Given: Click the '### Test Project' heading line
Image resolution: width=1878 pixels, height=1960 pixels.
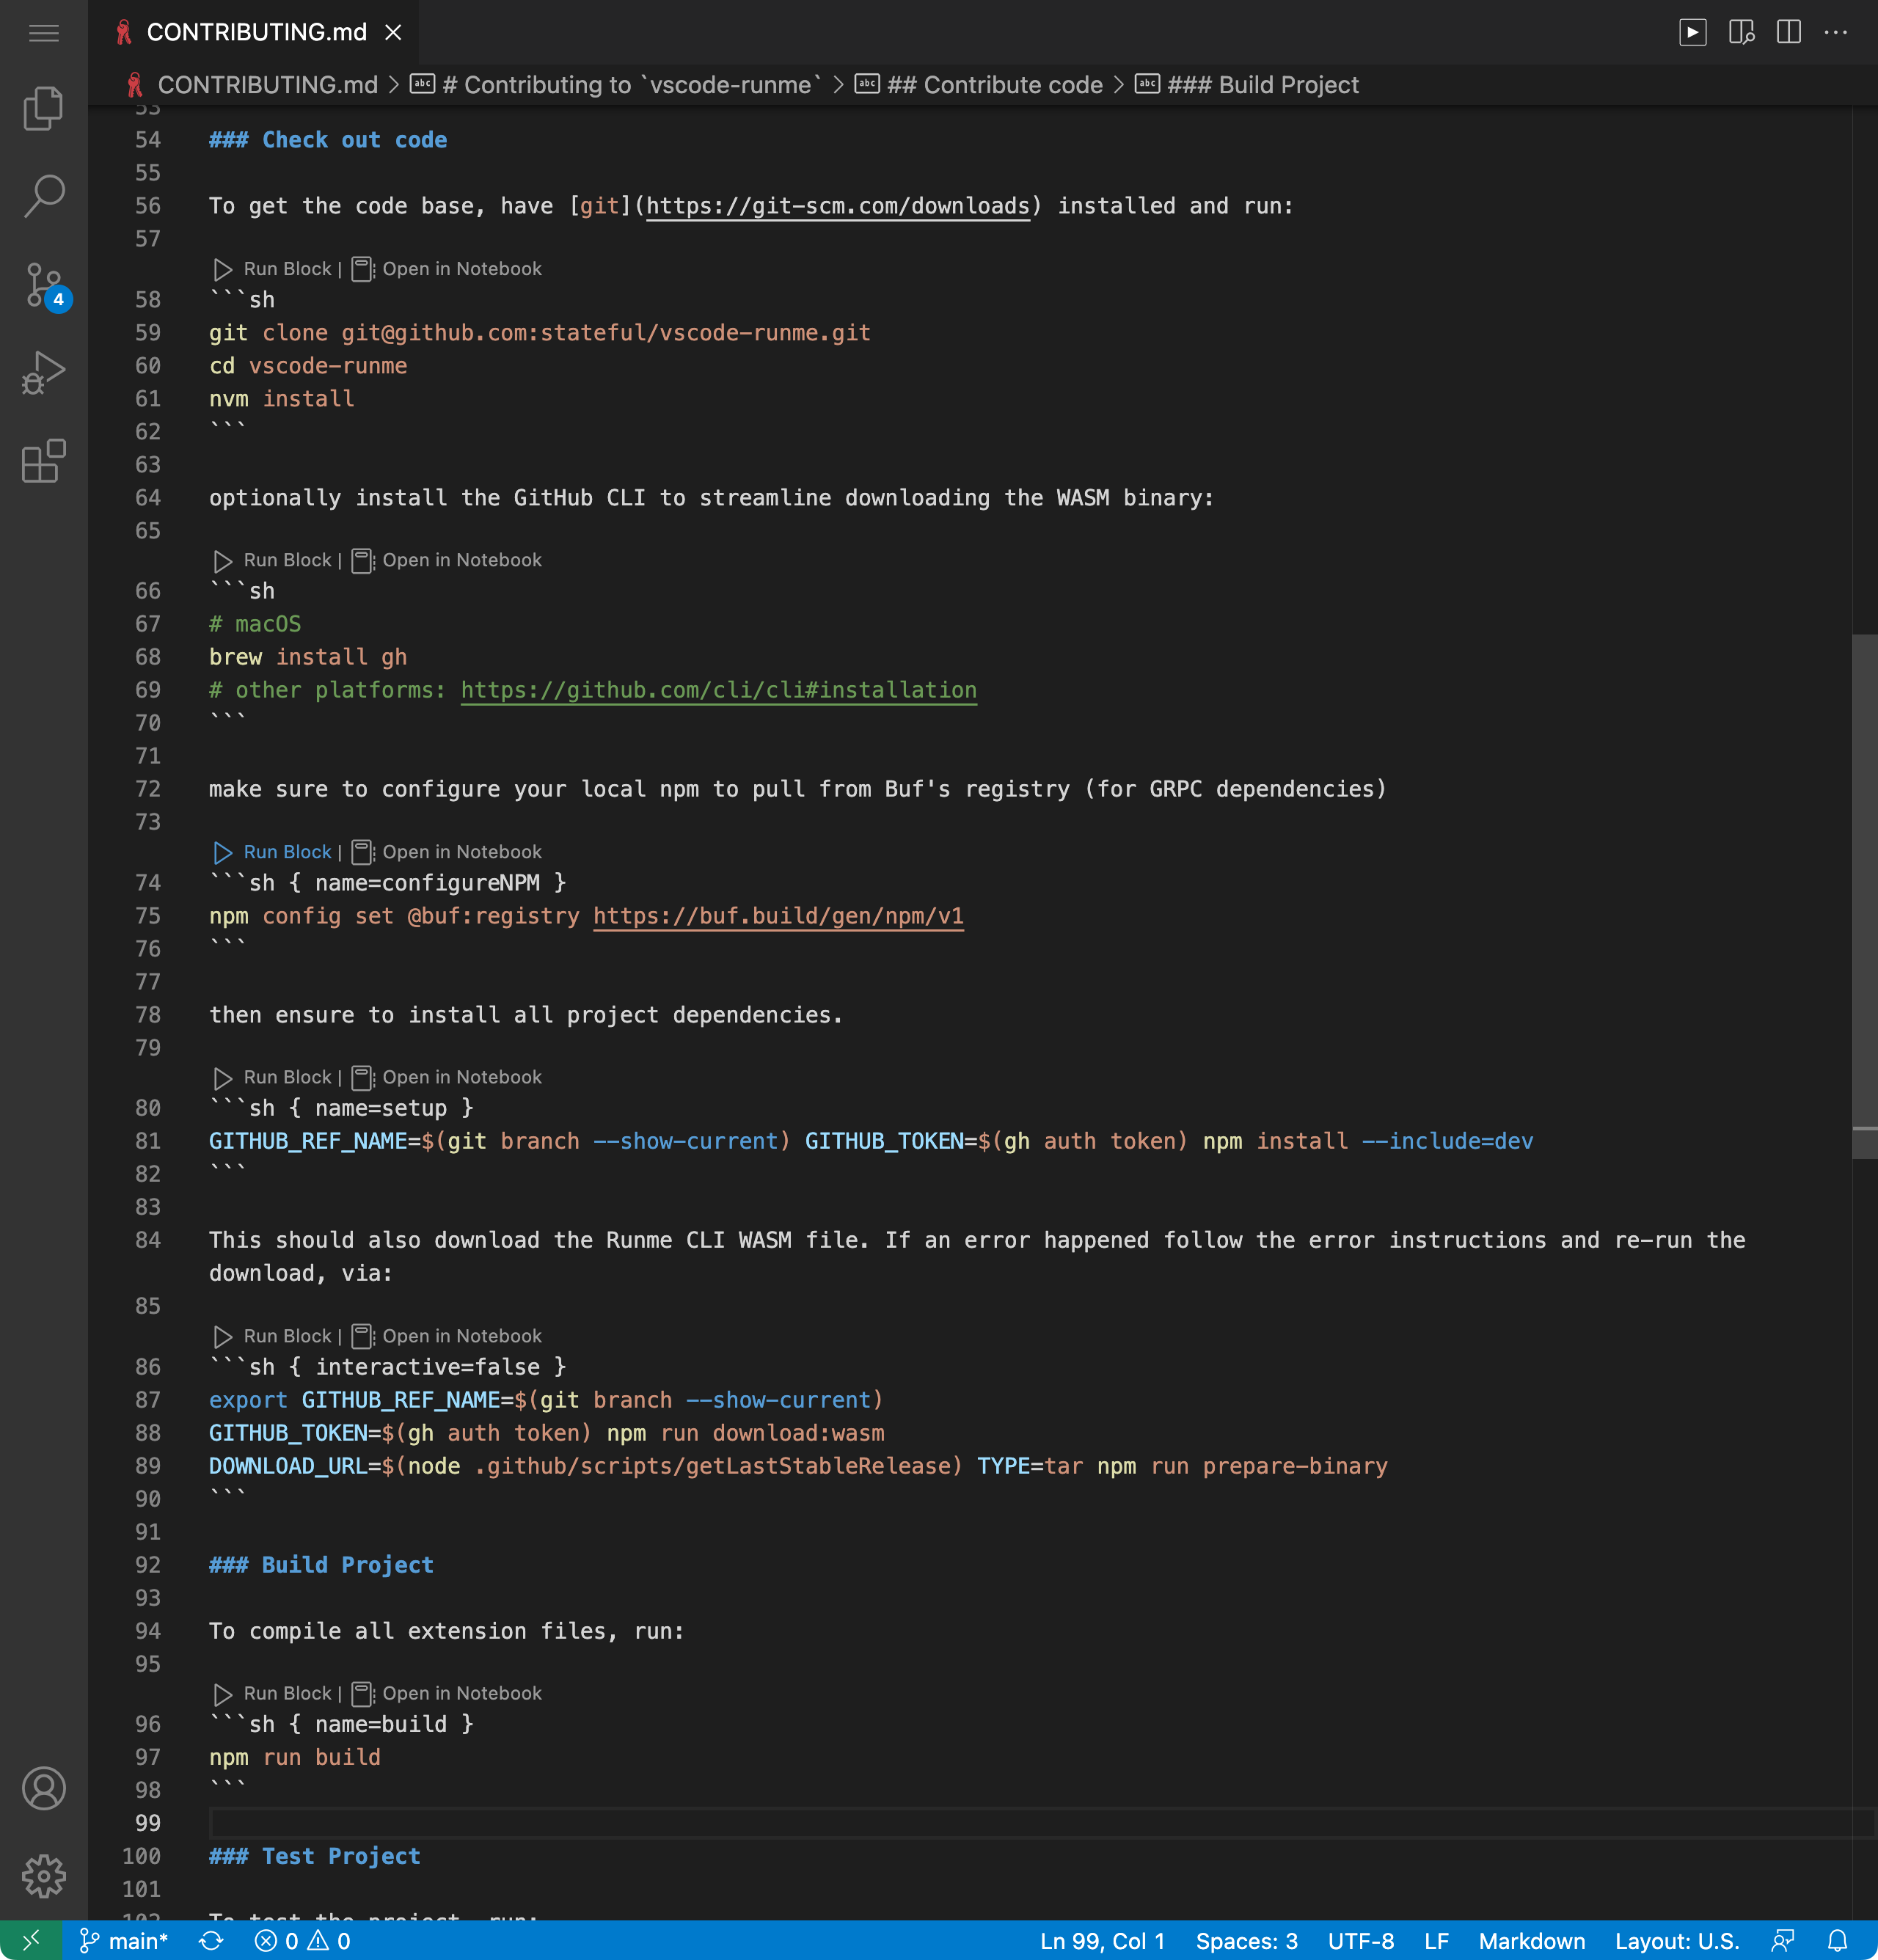Looking at the screenshot, I should [315, 1856].
